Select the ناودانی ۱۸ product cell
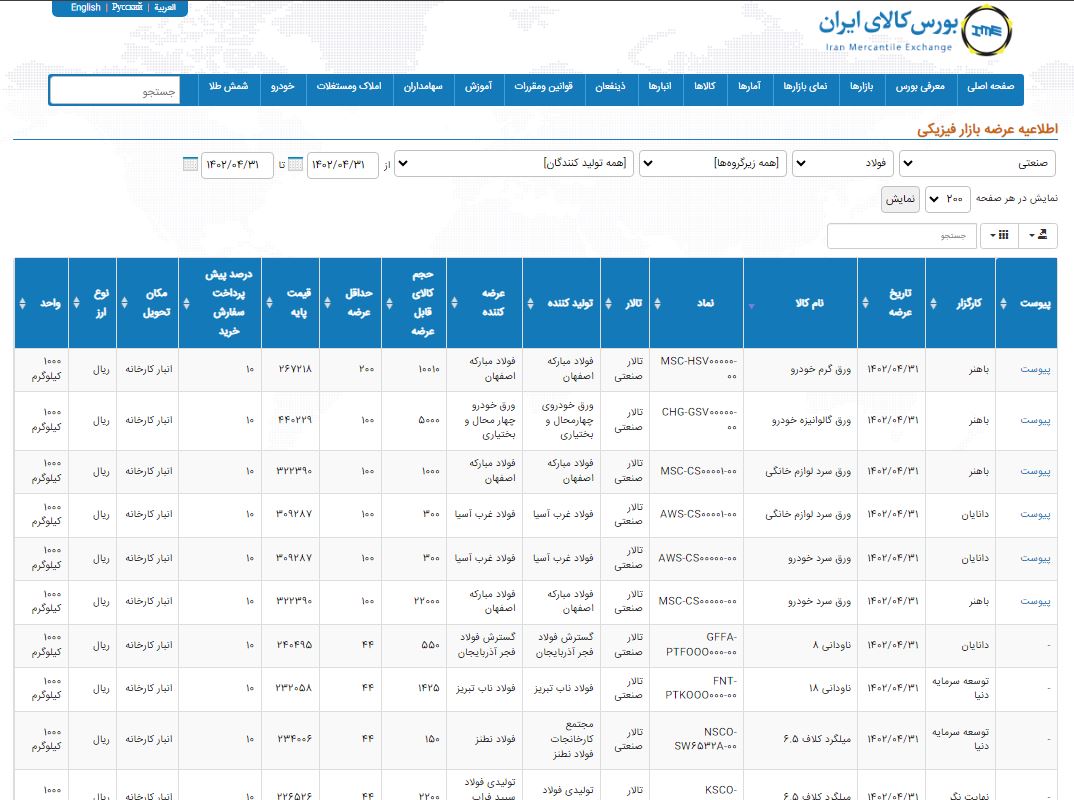This screenshot has width=1074, height=800. [800, 688]
